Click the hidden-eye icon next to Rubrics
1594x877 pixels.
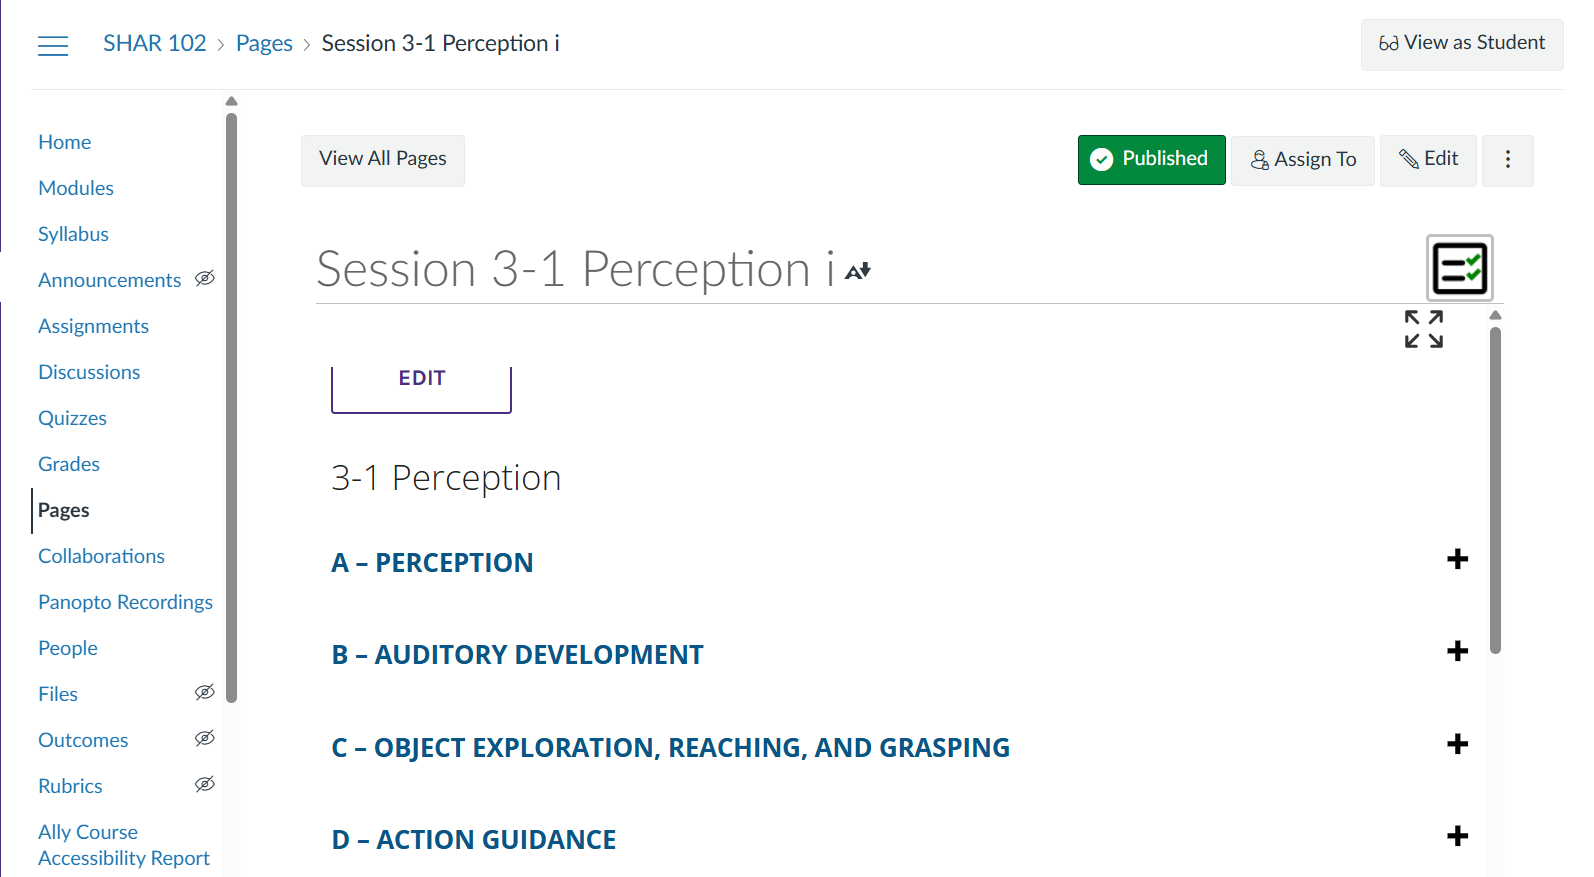click(x=205, y=785)
